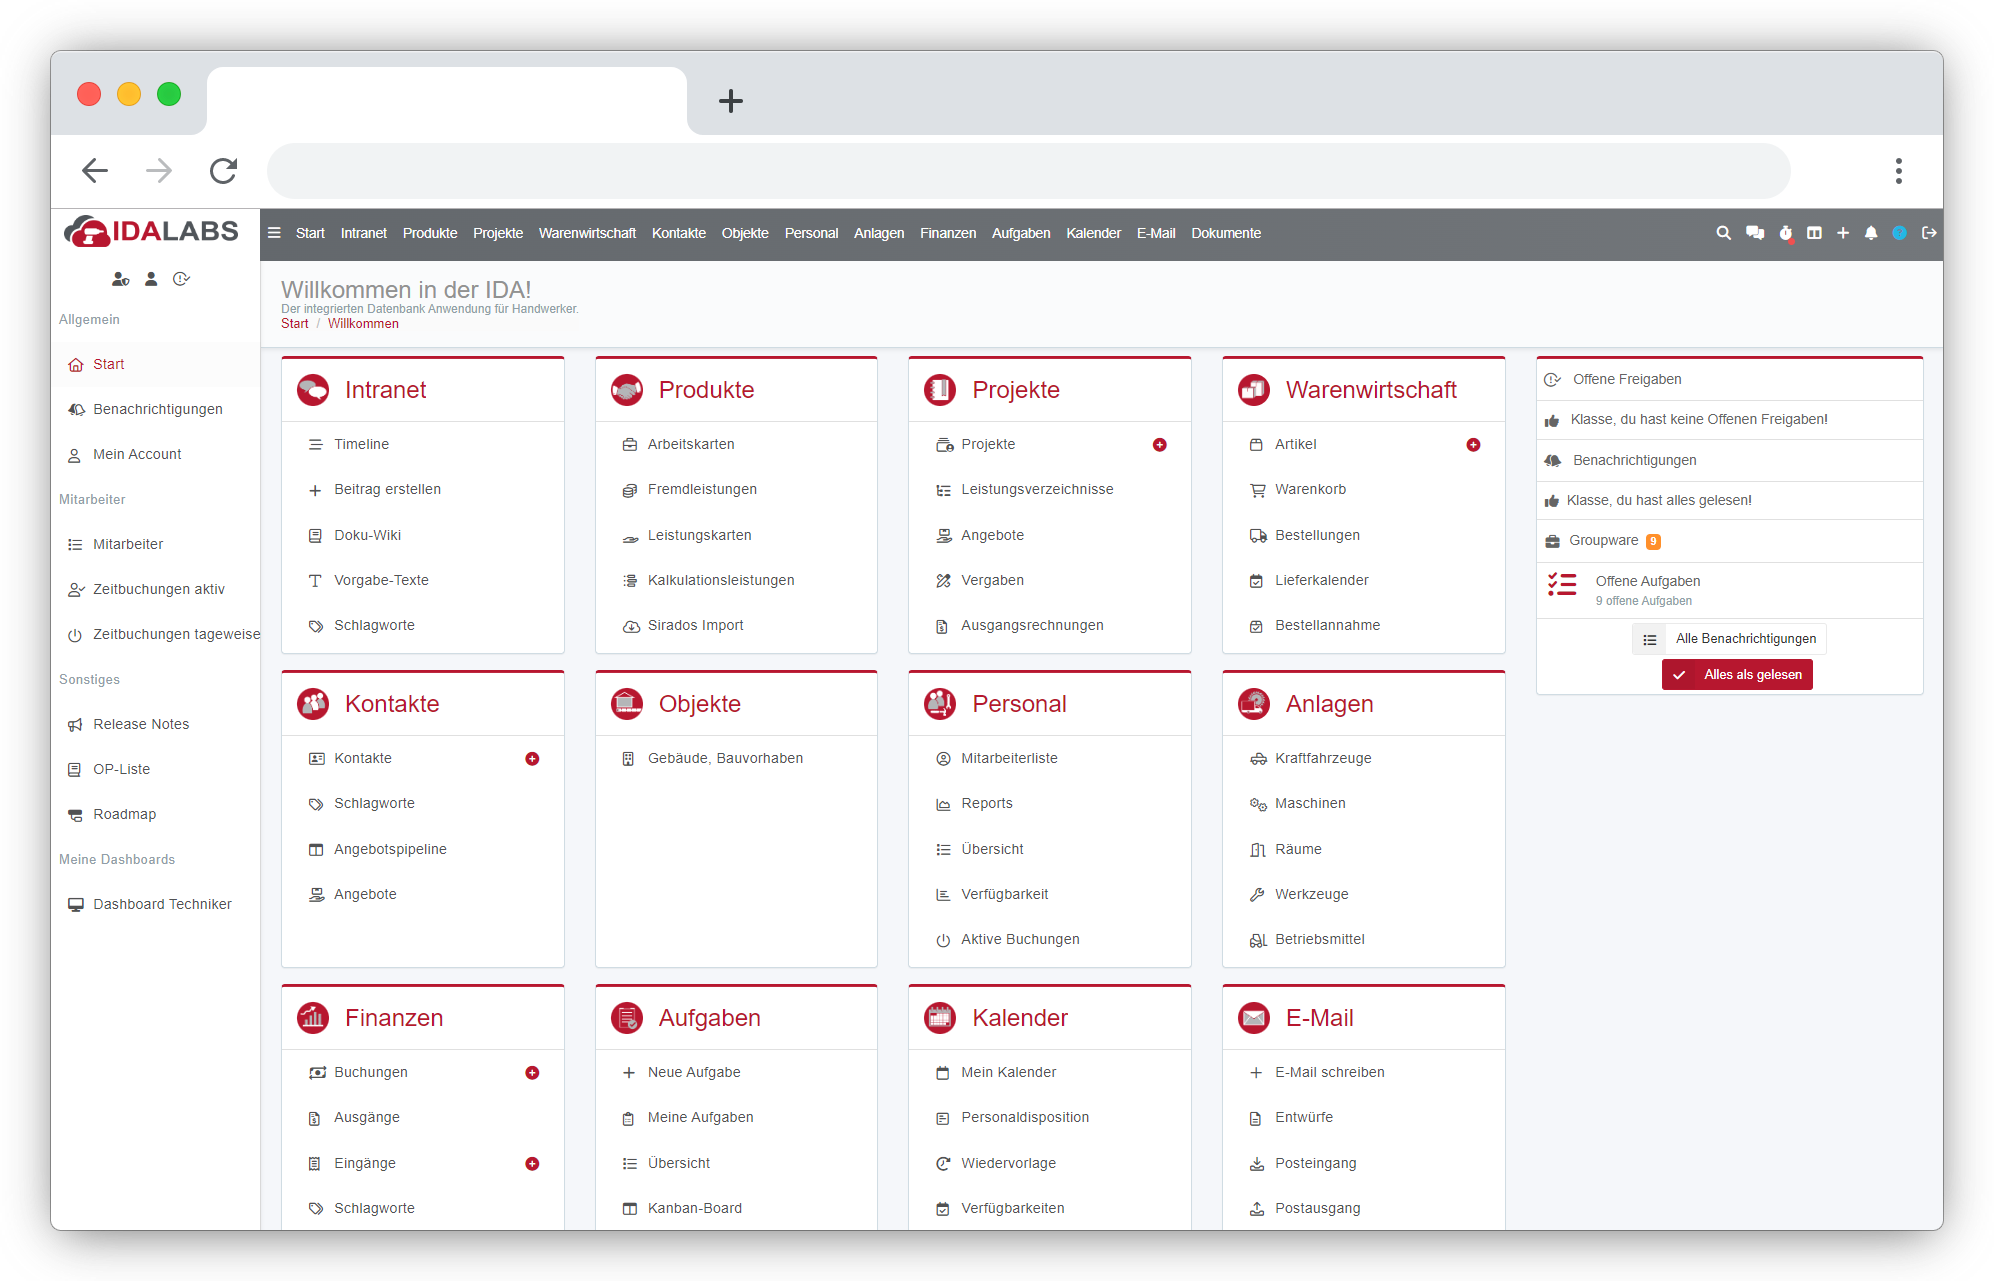The image size is (1994, 1281).
Task: Click the Alles als gelesen button
Action: tap(1737, 675)
